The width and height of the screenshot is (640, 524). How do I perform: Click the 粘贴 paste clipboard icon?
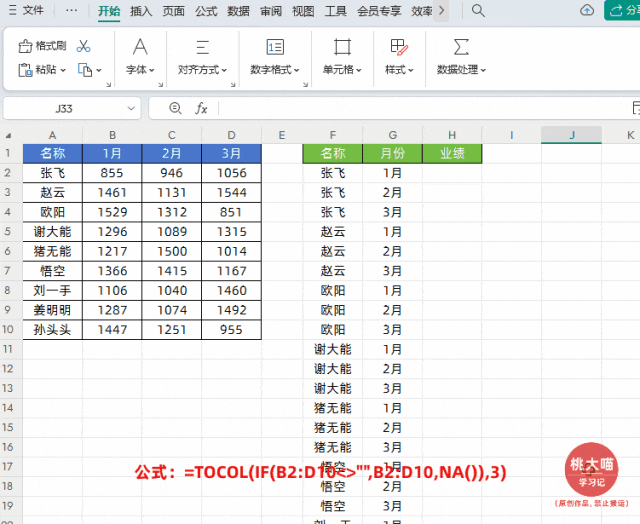[25, 70]
